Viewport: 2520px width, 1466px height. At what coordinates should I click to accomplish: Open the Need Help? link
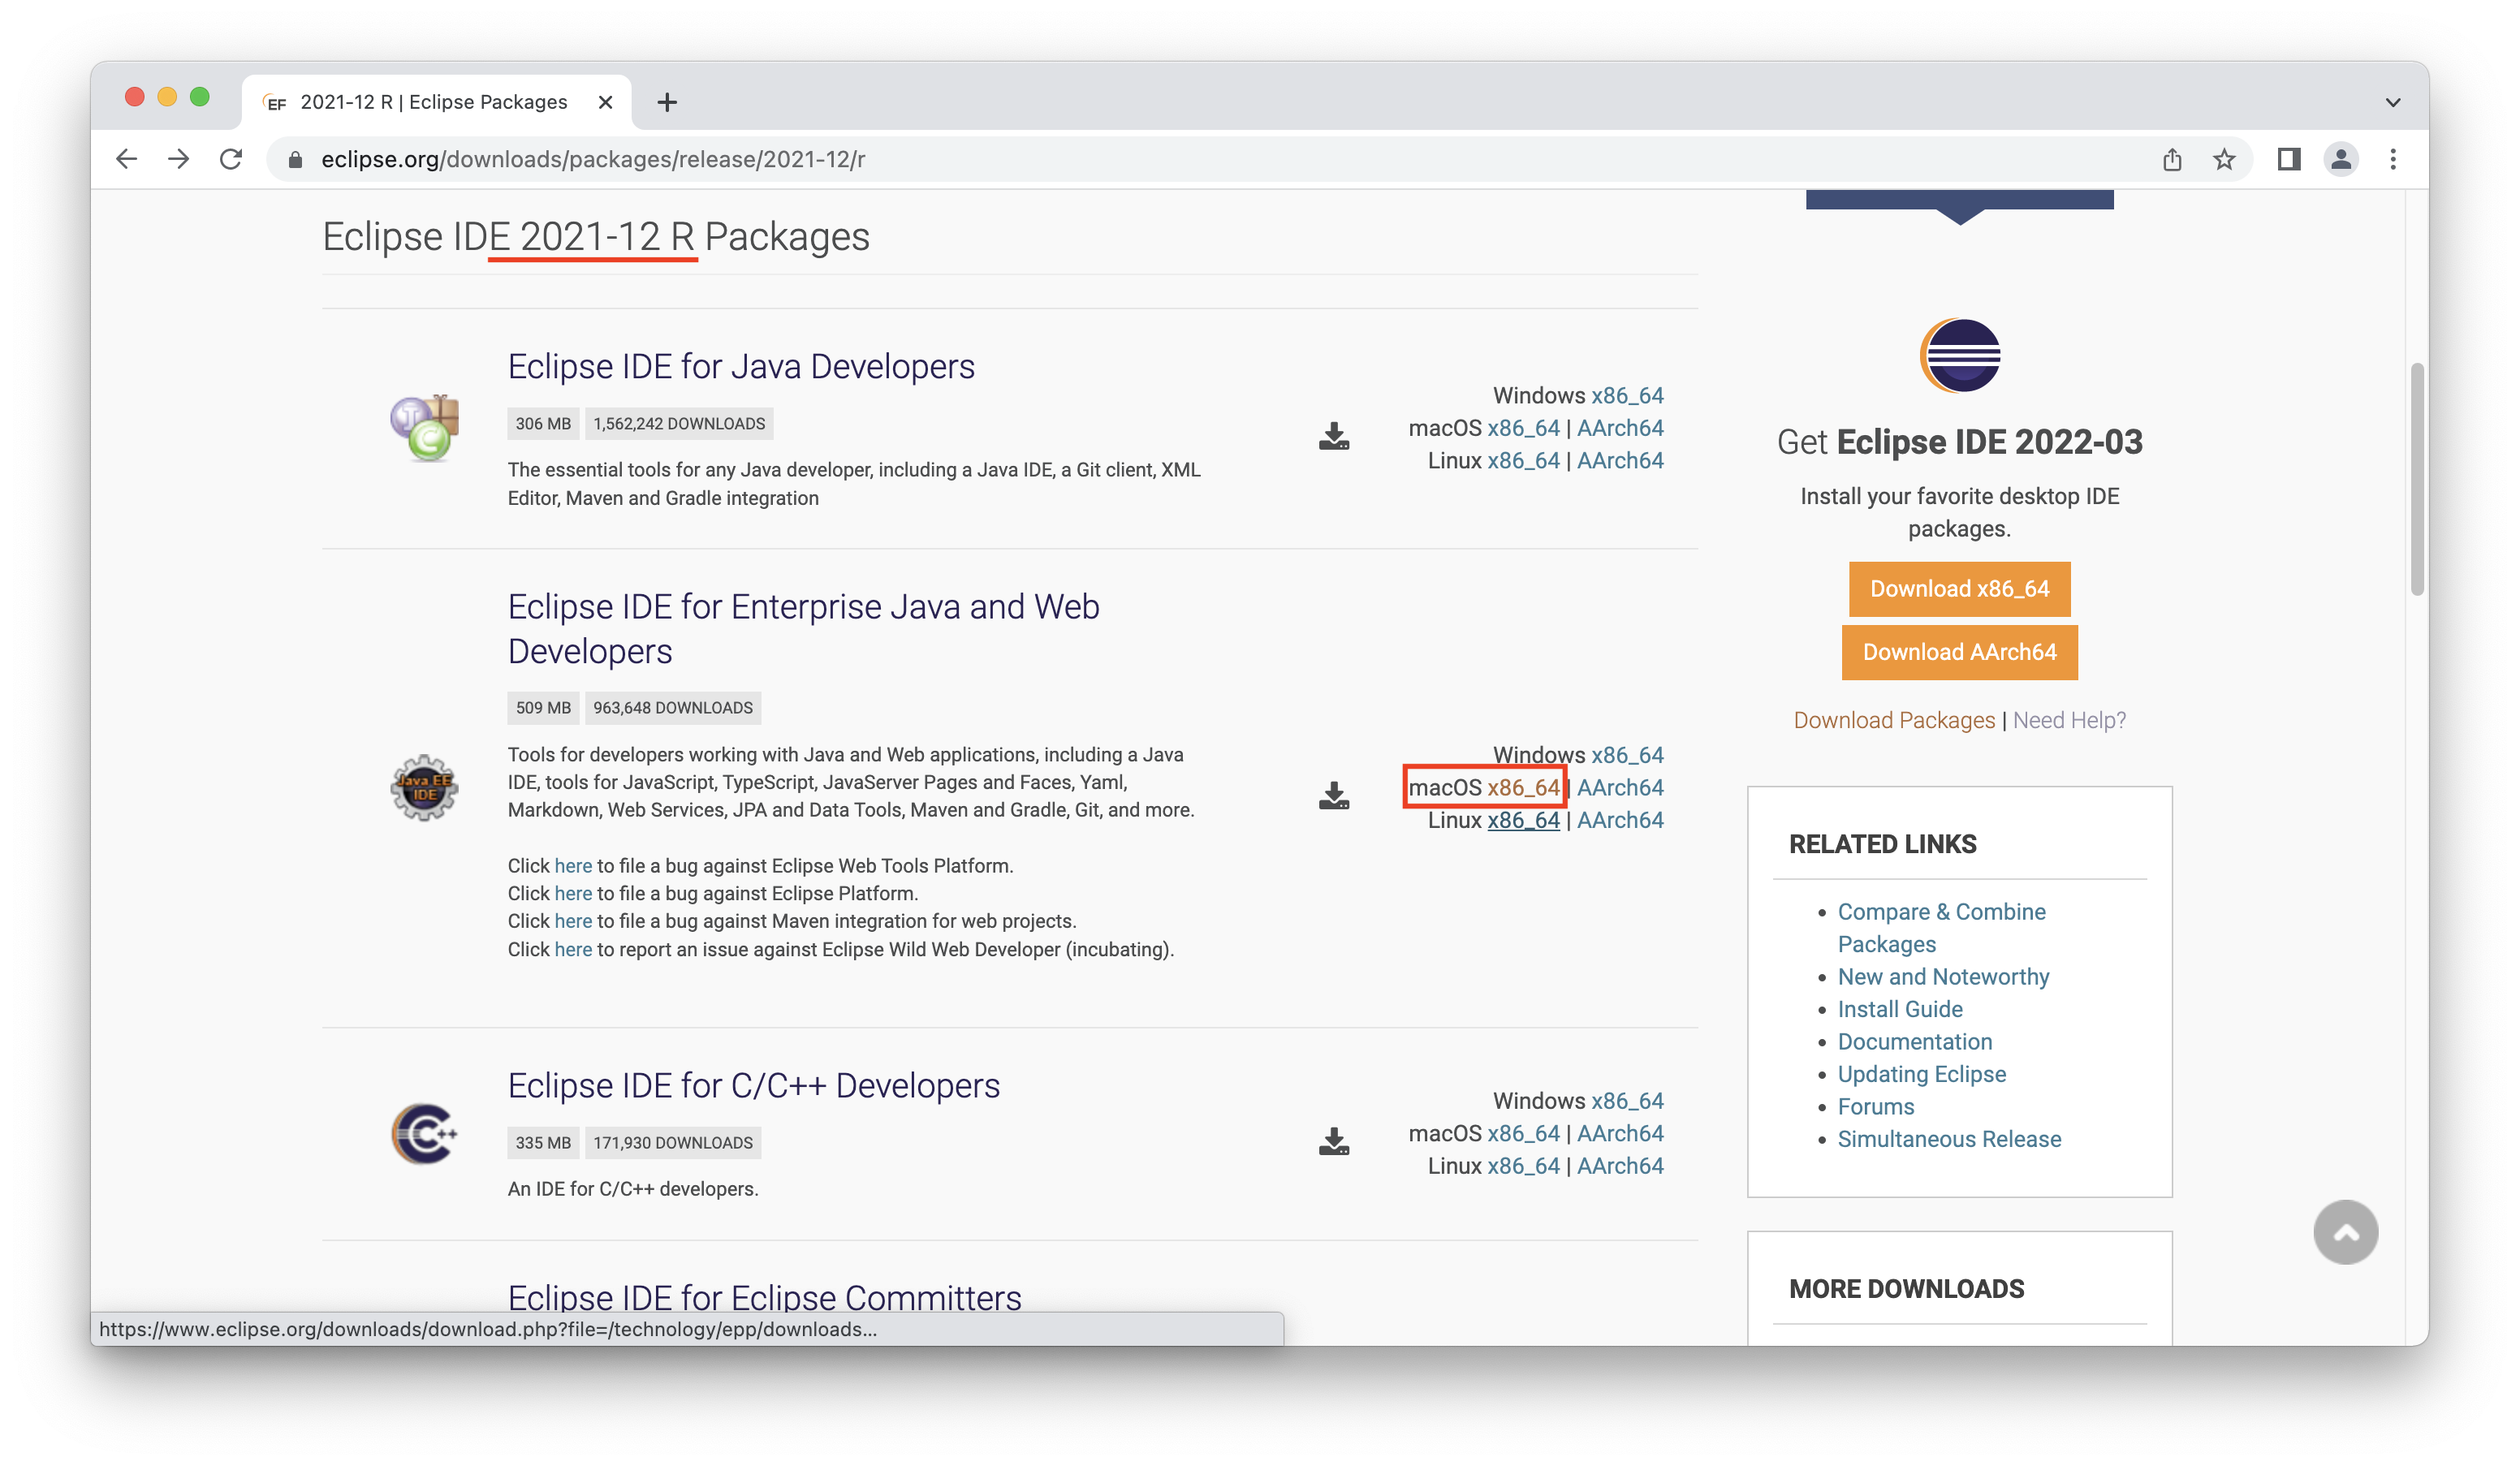click(2069, 720)
